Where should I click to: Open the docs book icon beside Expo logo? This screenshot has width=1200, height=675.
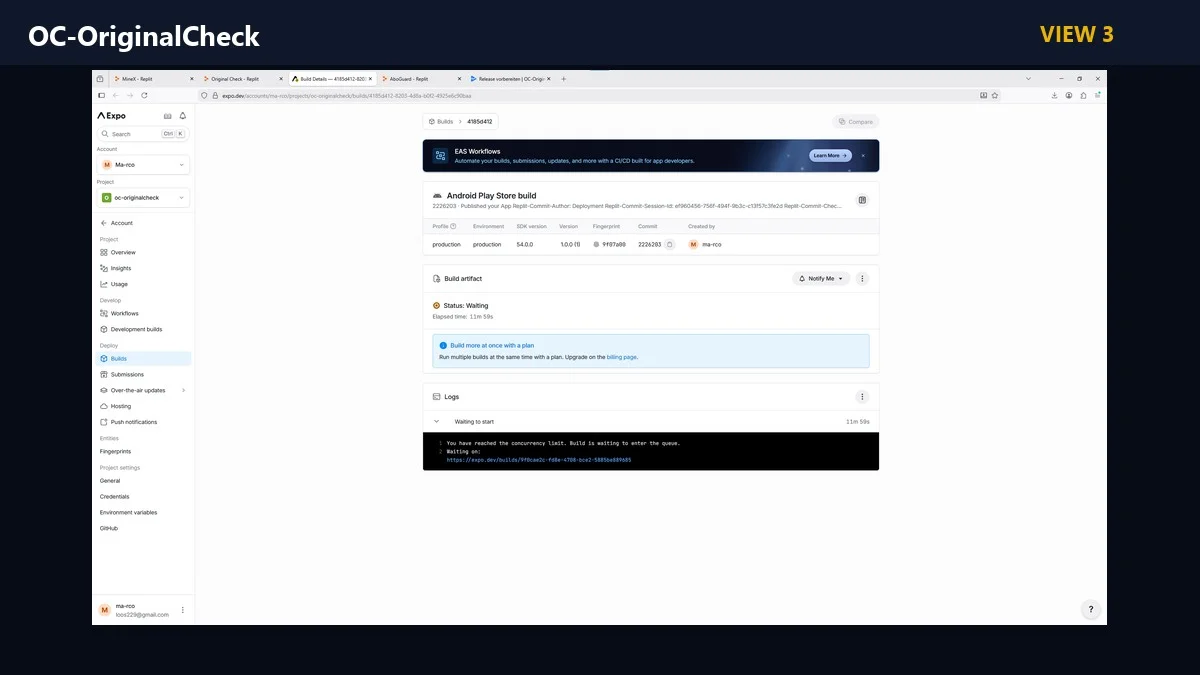167,116
